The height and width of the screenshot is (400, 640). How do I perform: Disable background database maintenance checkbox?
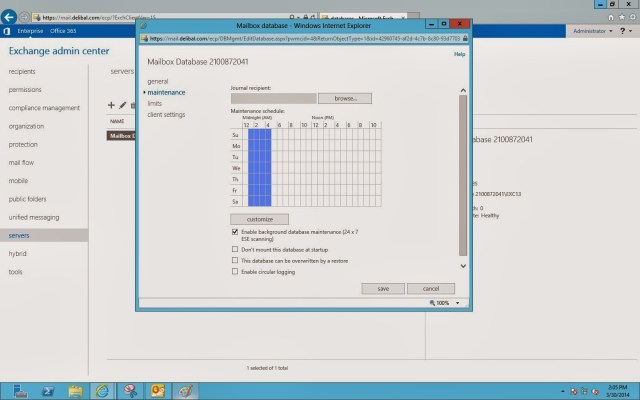coord(235,231)
